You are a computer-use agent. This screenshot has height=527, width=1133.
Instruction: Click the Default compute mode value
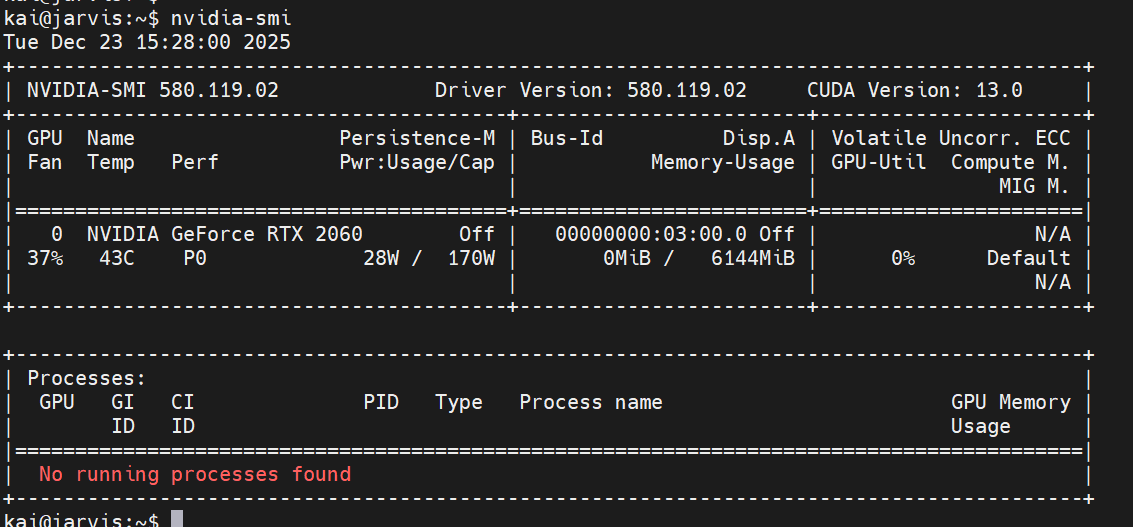coord(1028,258)
